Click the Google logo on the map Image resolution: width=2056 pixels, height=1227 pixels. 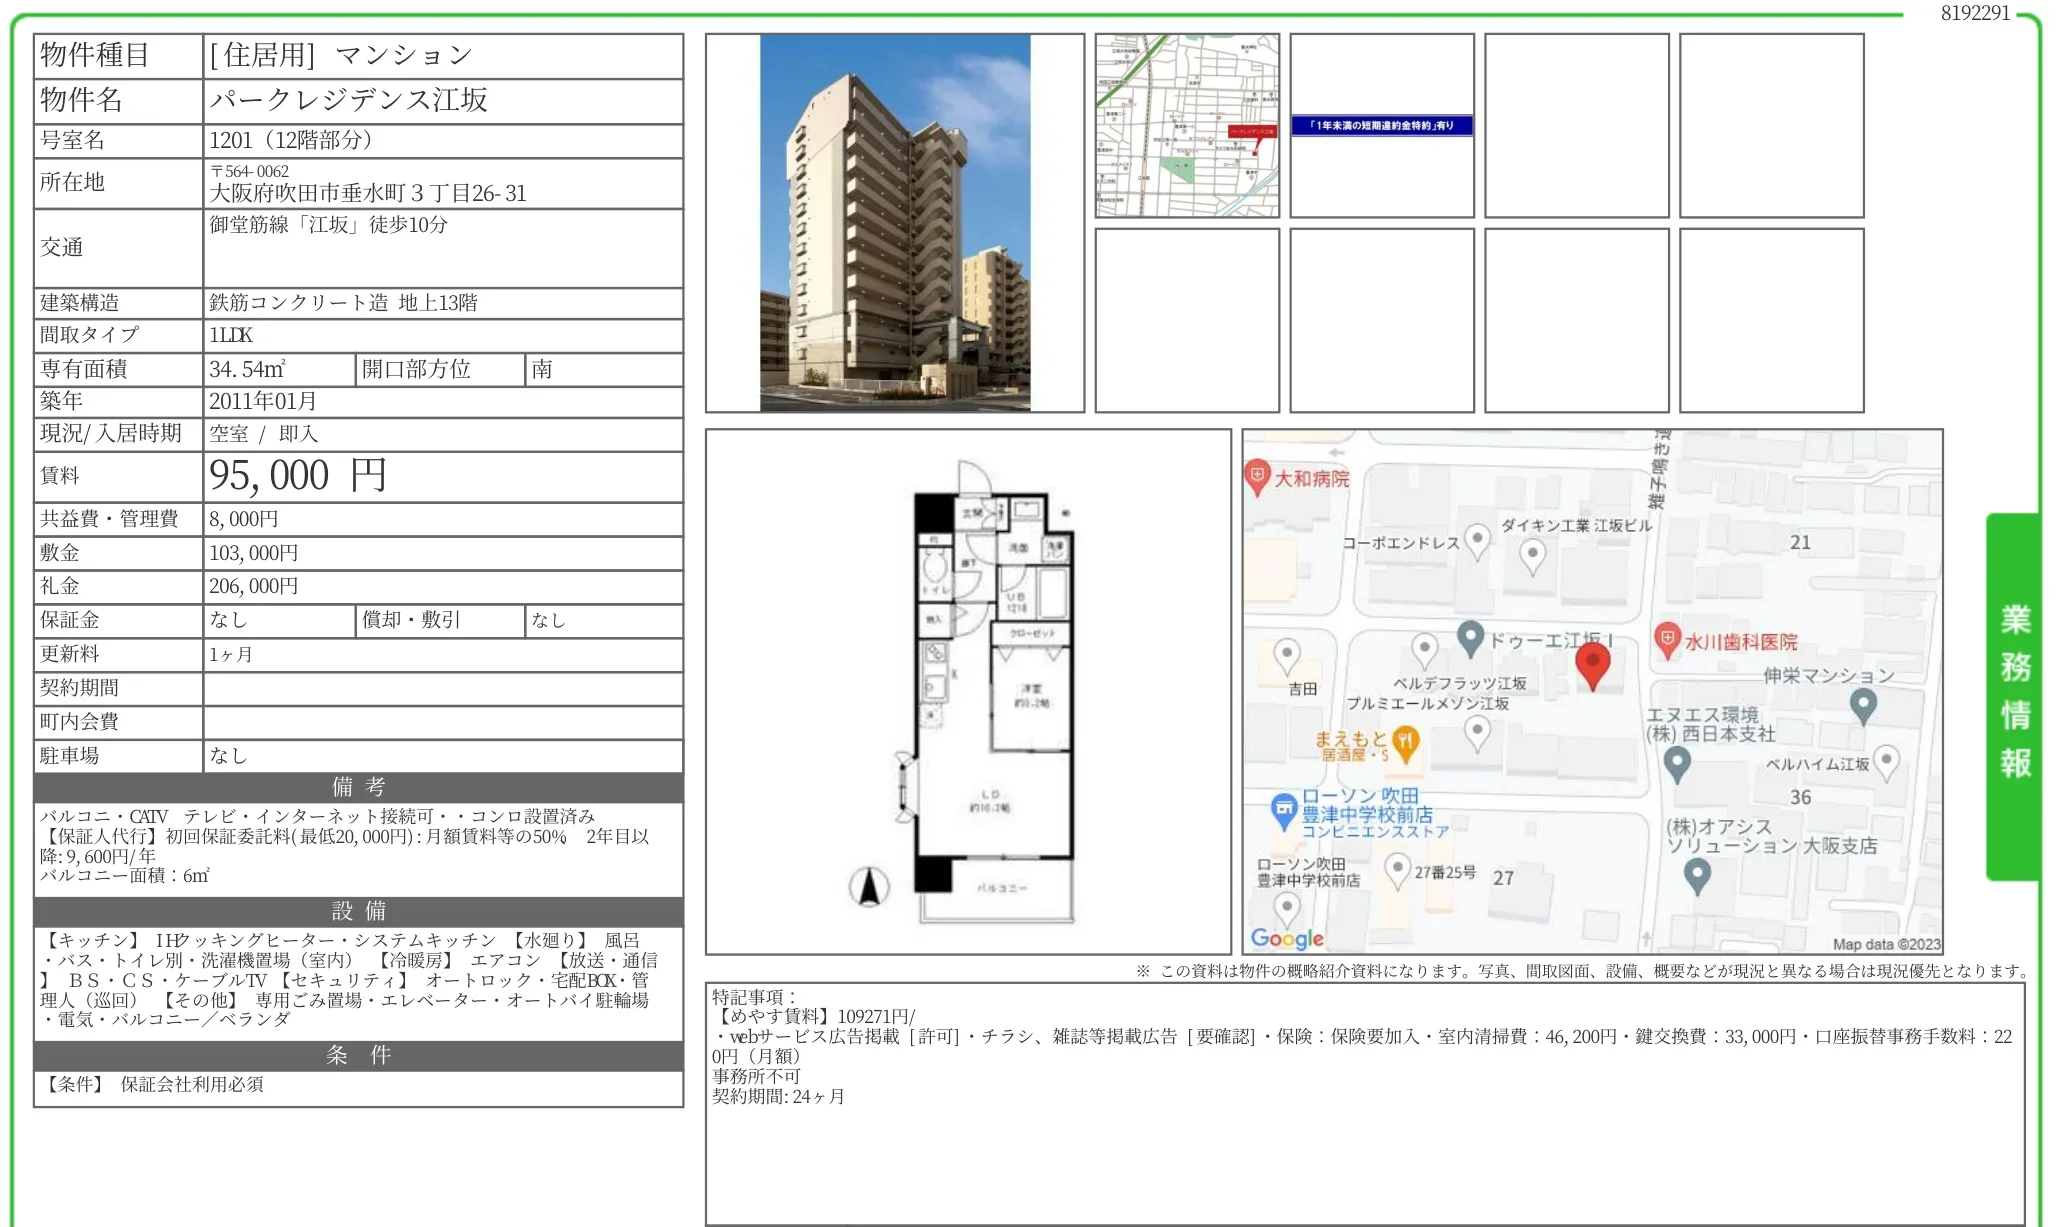point(1287,938)
